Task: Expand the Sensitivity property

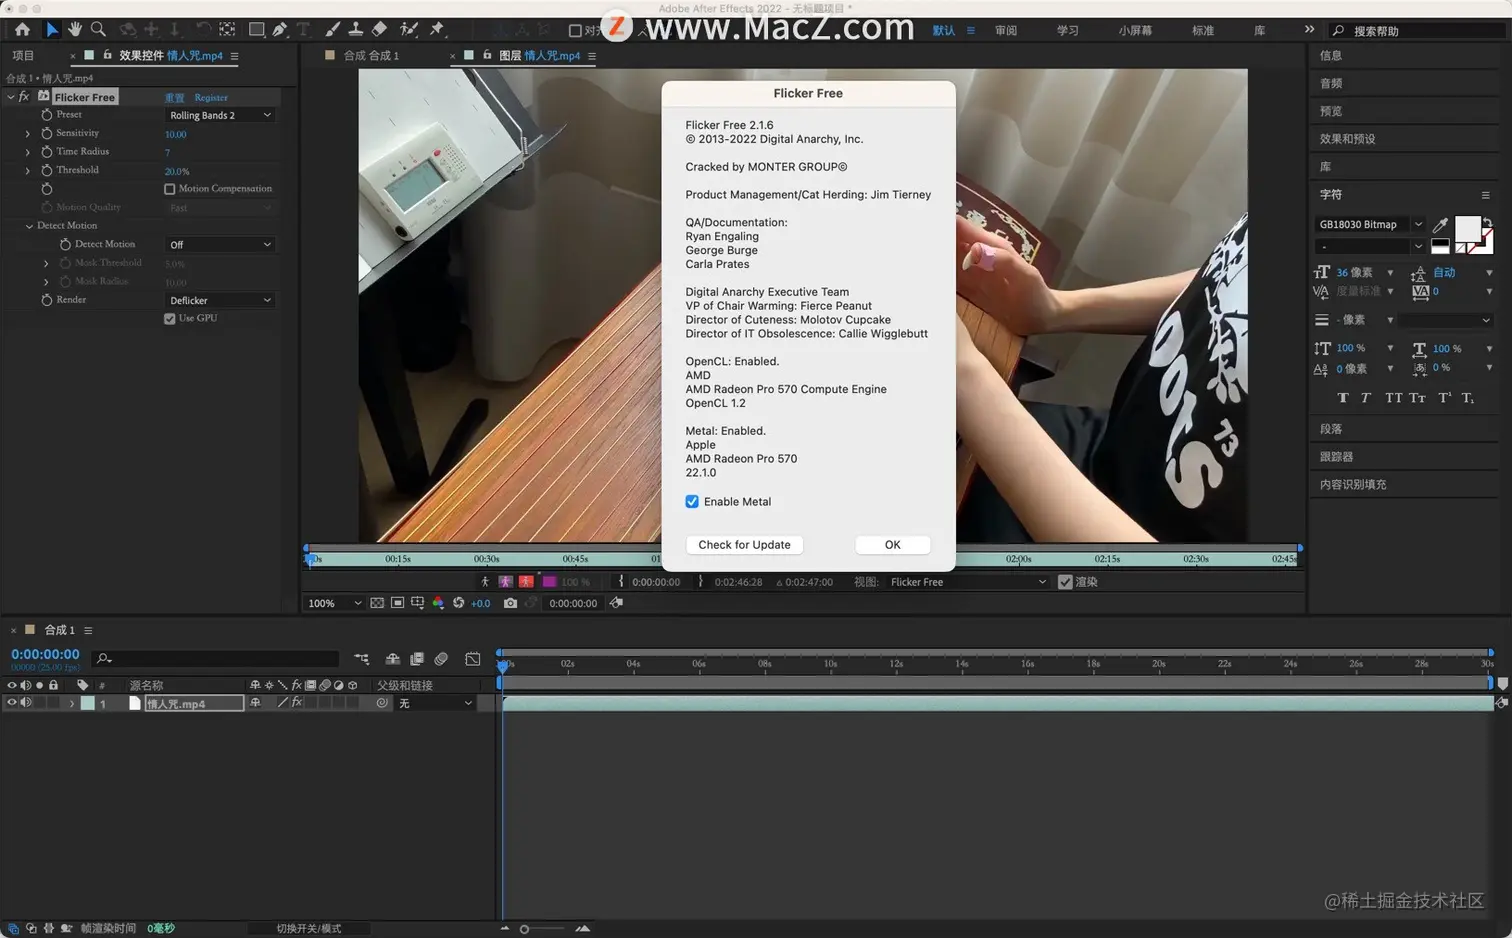Action: click(x=27, y=134)
